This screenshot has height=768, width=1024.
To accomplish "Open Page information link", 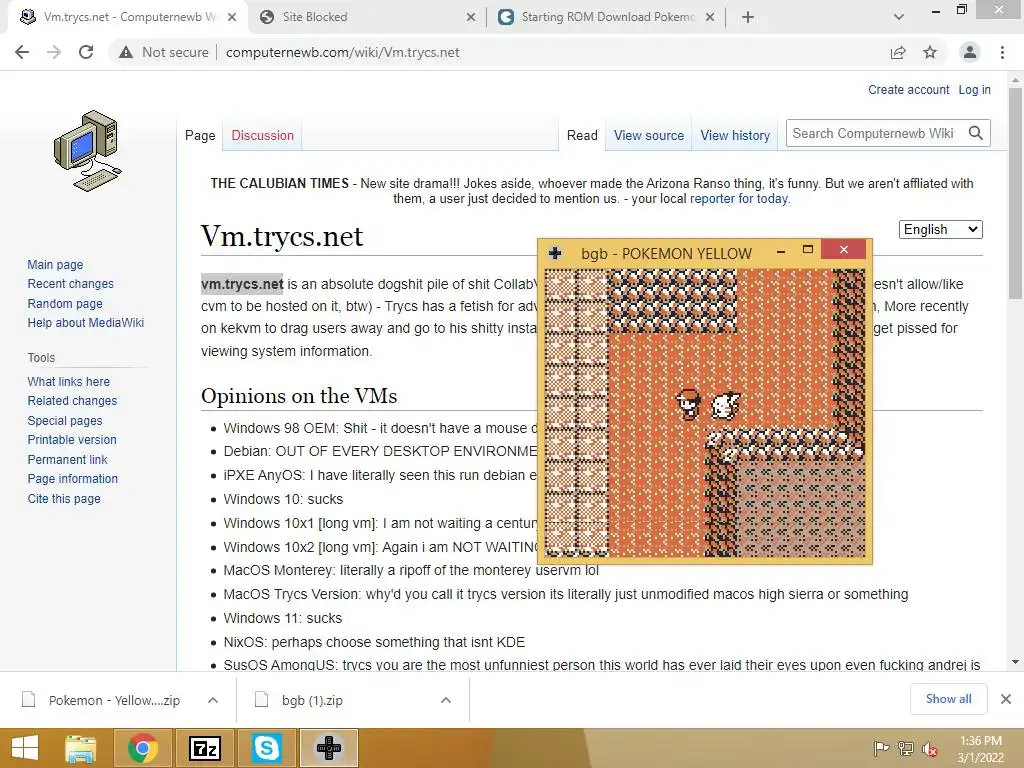I will click(x=72, y=479).
